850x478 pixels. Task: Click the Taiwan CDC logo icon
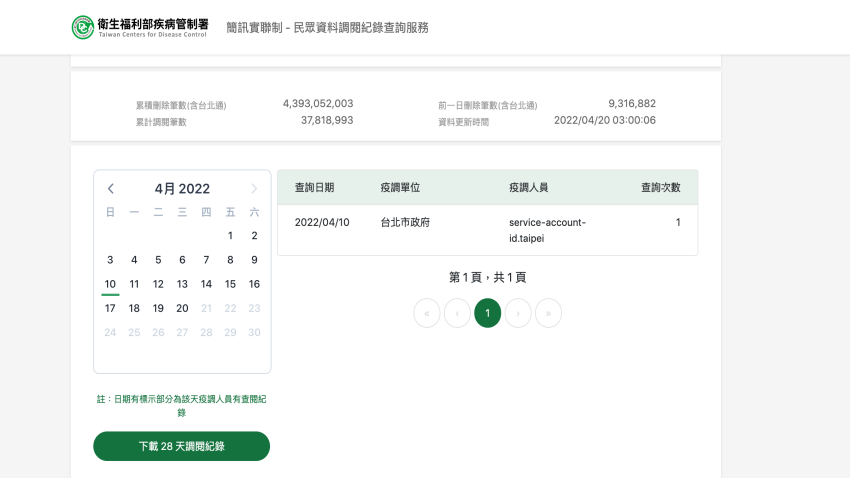point(83,27)
